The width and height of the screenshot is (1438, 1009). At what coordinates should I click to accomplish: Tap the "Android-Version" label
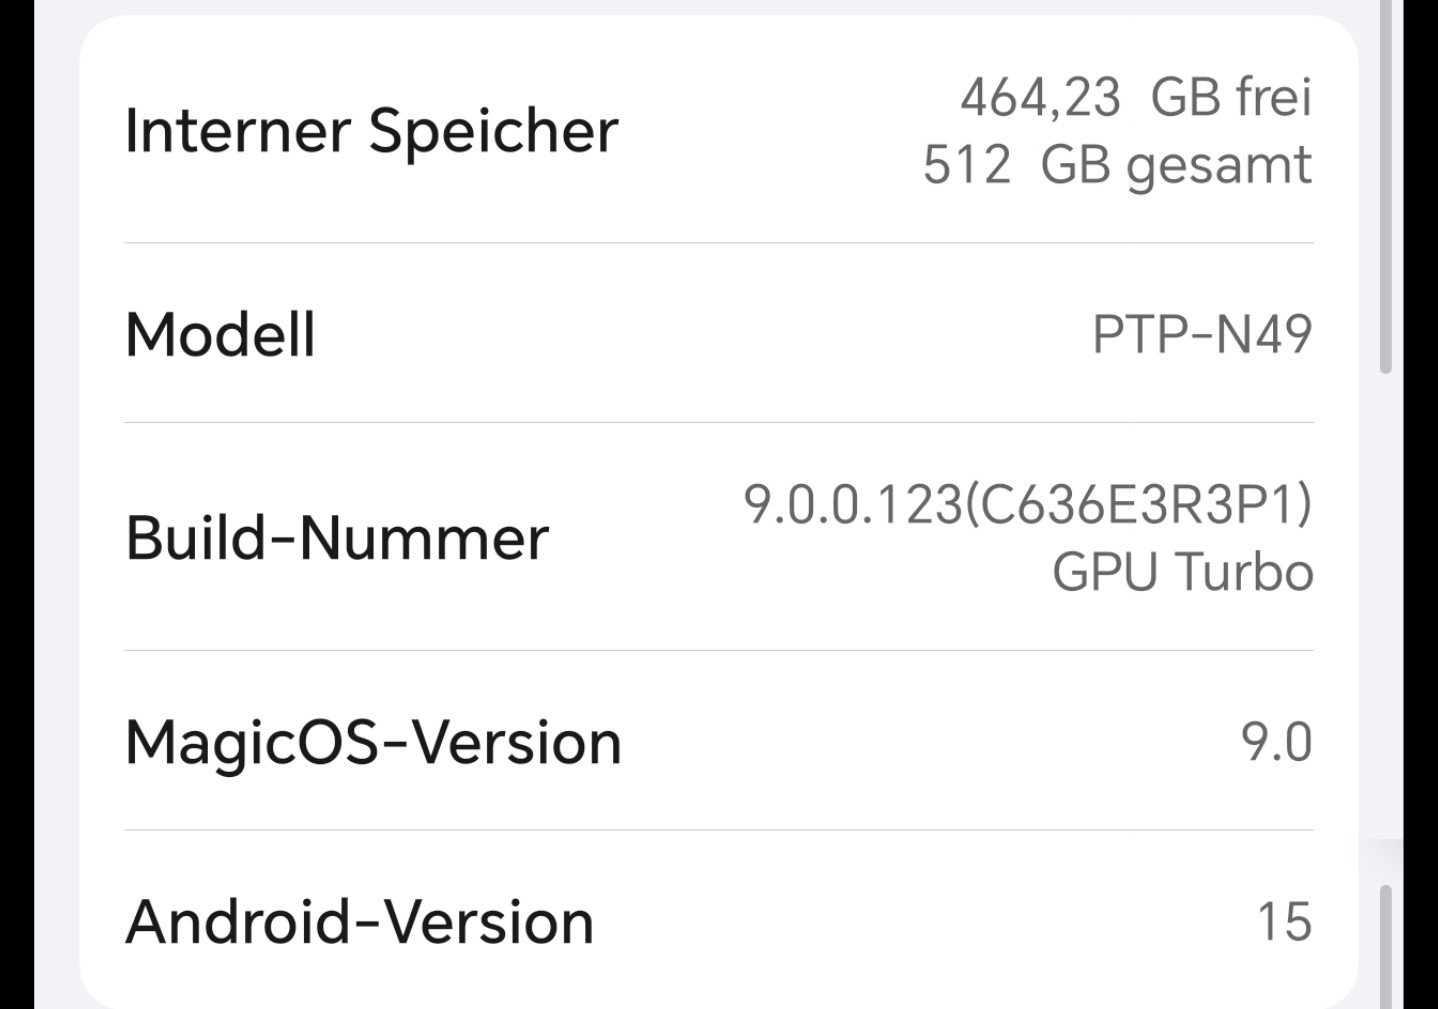point(359,922)
